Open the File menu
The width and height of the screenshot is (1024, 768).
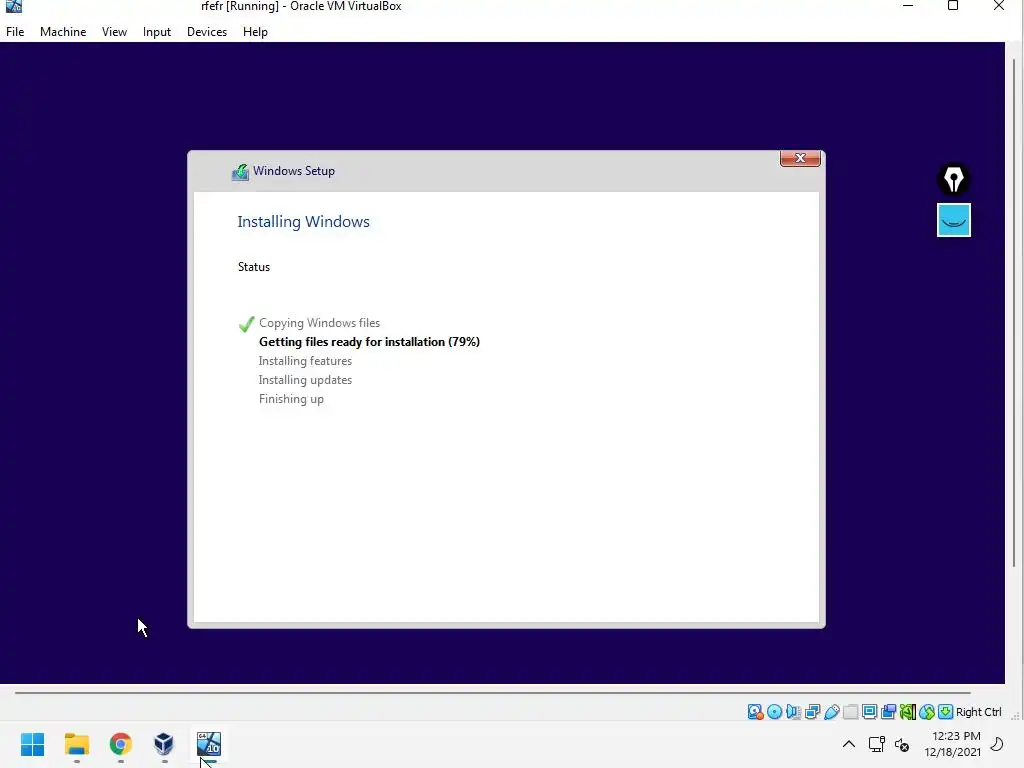pyautogui.click(x=15, y=32)
